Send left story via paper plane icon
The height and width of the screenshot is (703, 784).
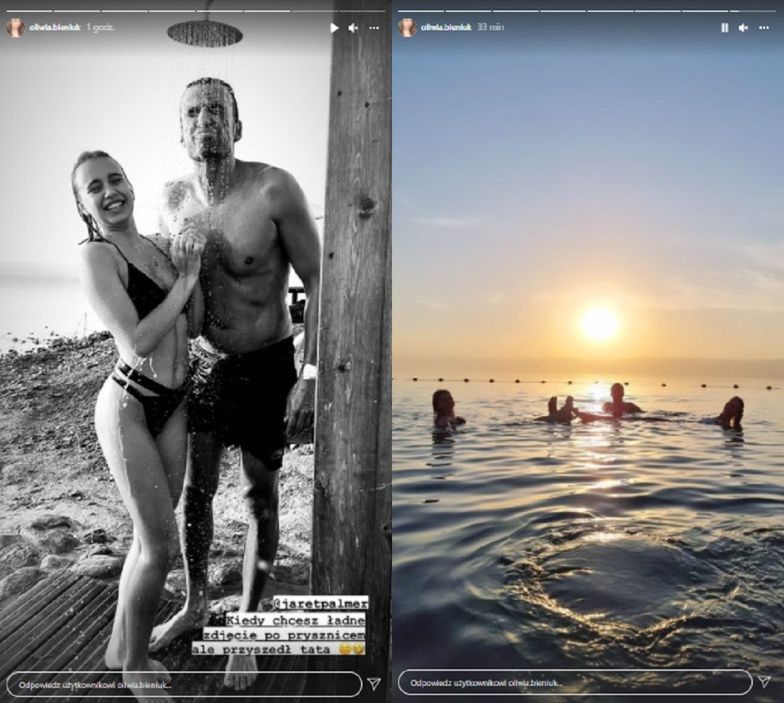(374, 684)
